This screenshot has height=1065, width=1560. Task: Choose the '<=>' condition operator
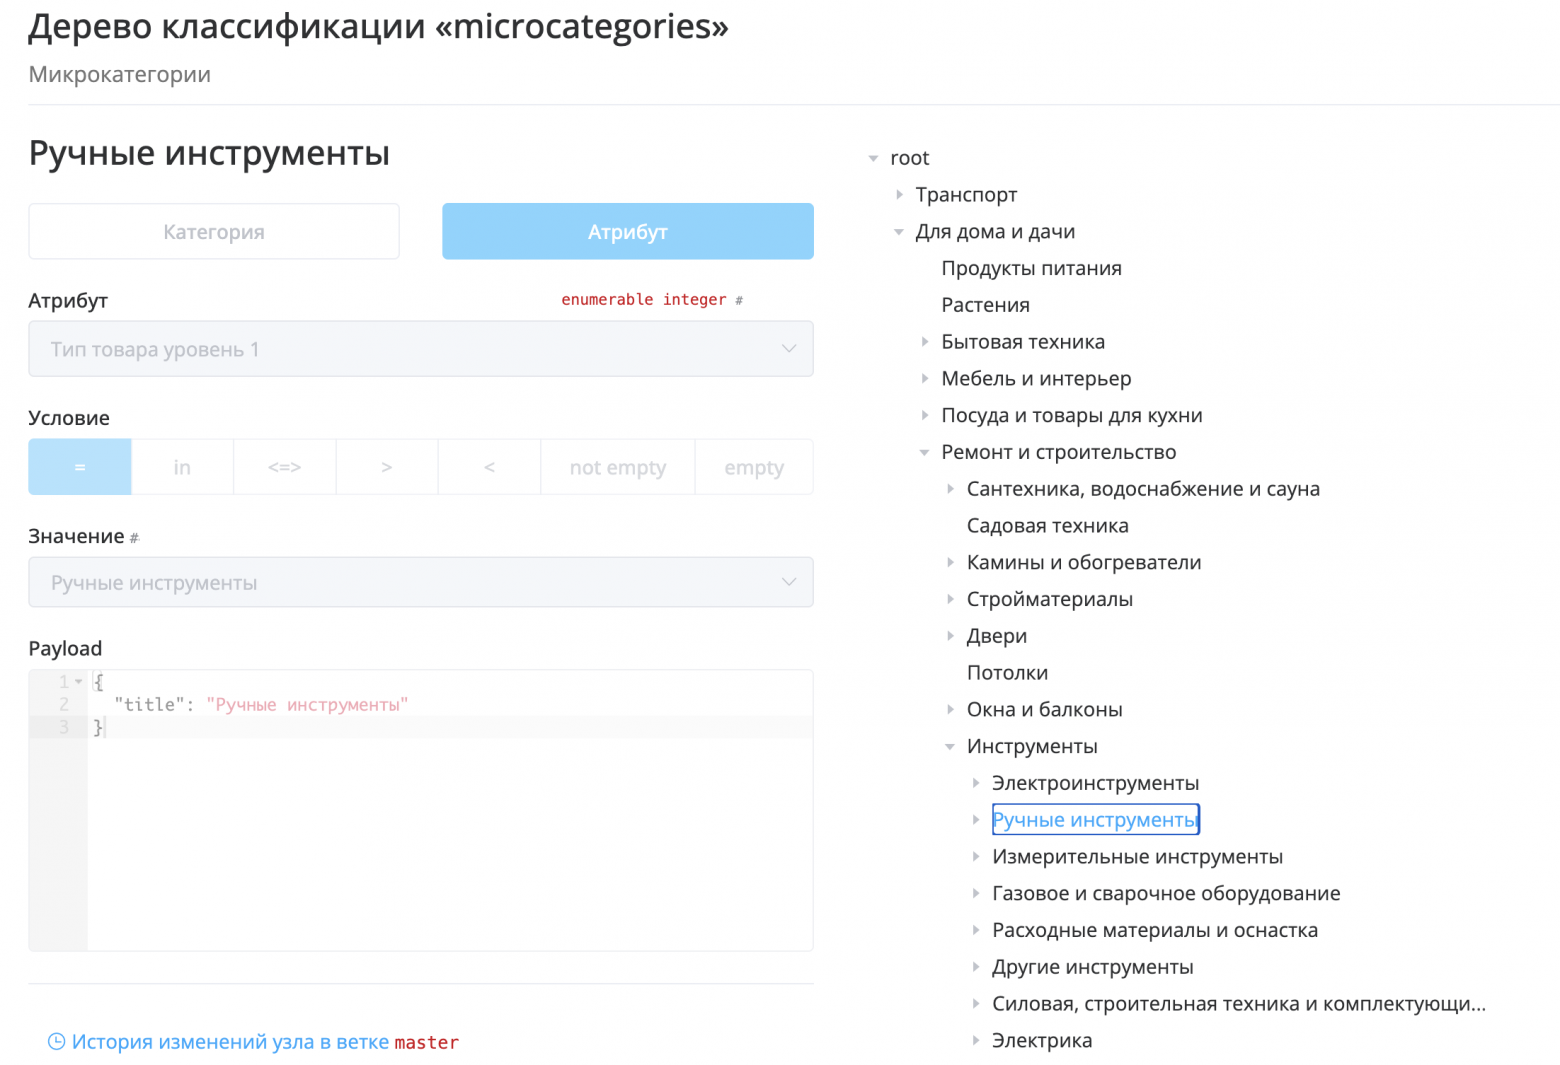click(284, 467)
